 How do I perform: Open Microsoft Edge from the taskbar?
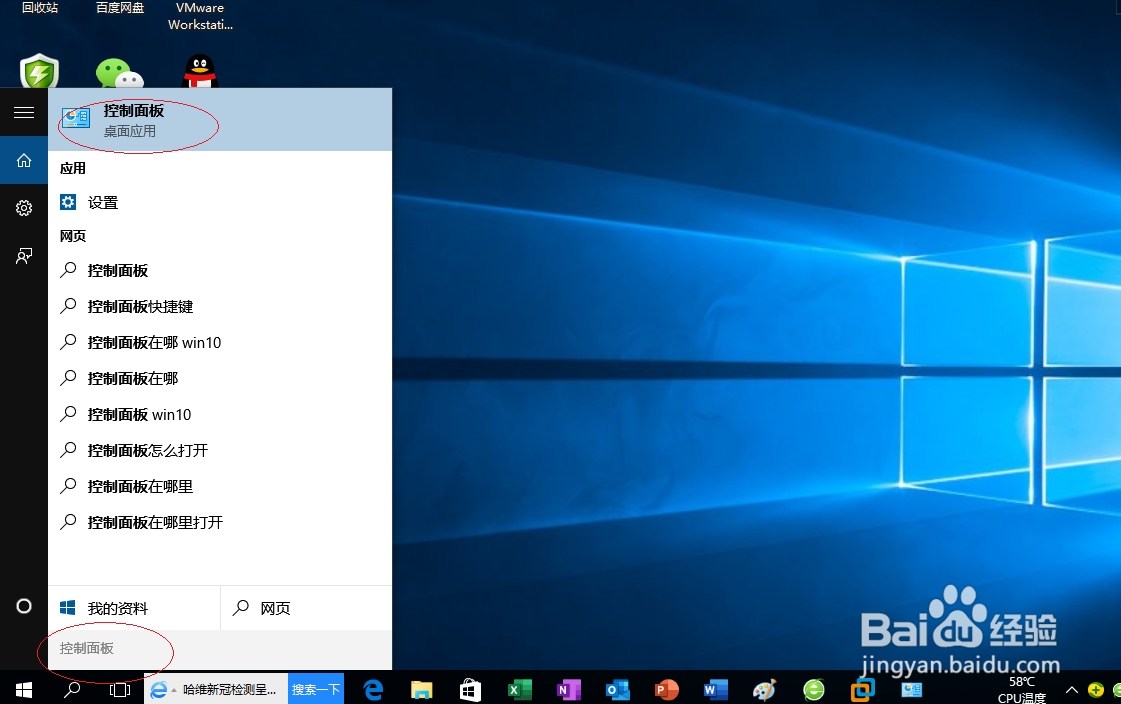pyautogui.click(x=372, y=690)
